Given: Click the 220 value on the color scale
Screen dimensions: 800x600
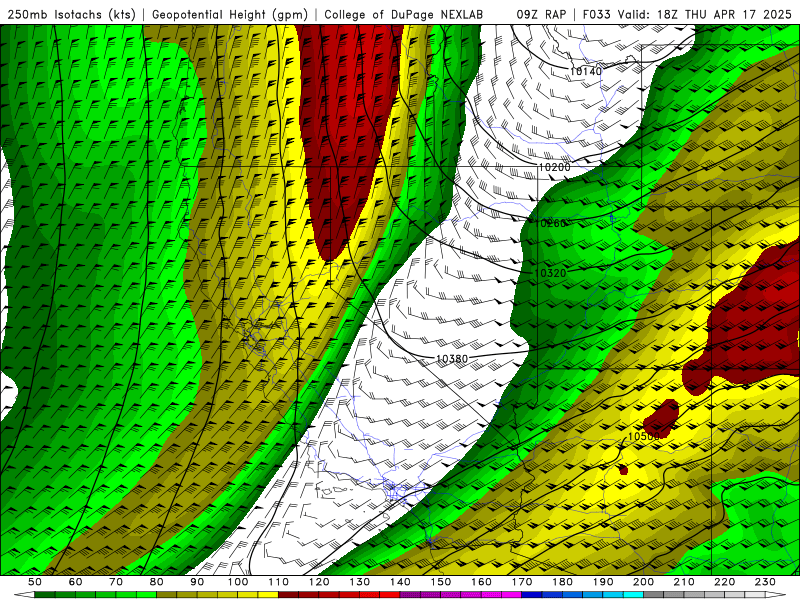Looking at the screenshot, I should 724,582.
